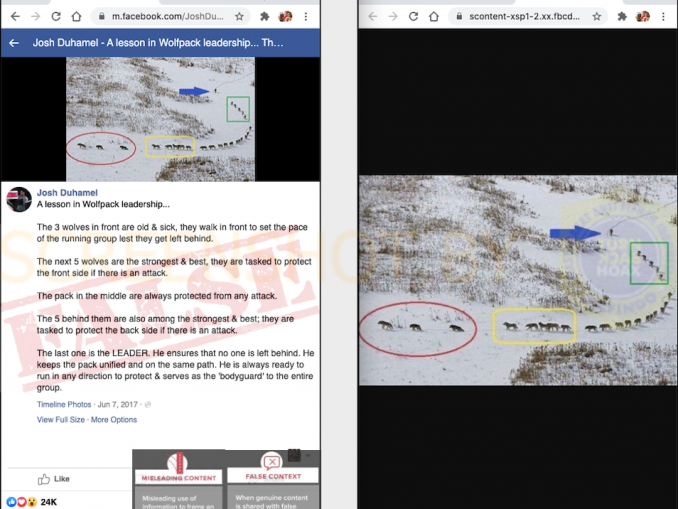
Task: Open home page in scontent browser window
Action: (x=434, y=16)
